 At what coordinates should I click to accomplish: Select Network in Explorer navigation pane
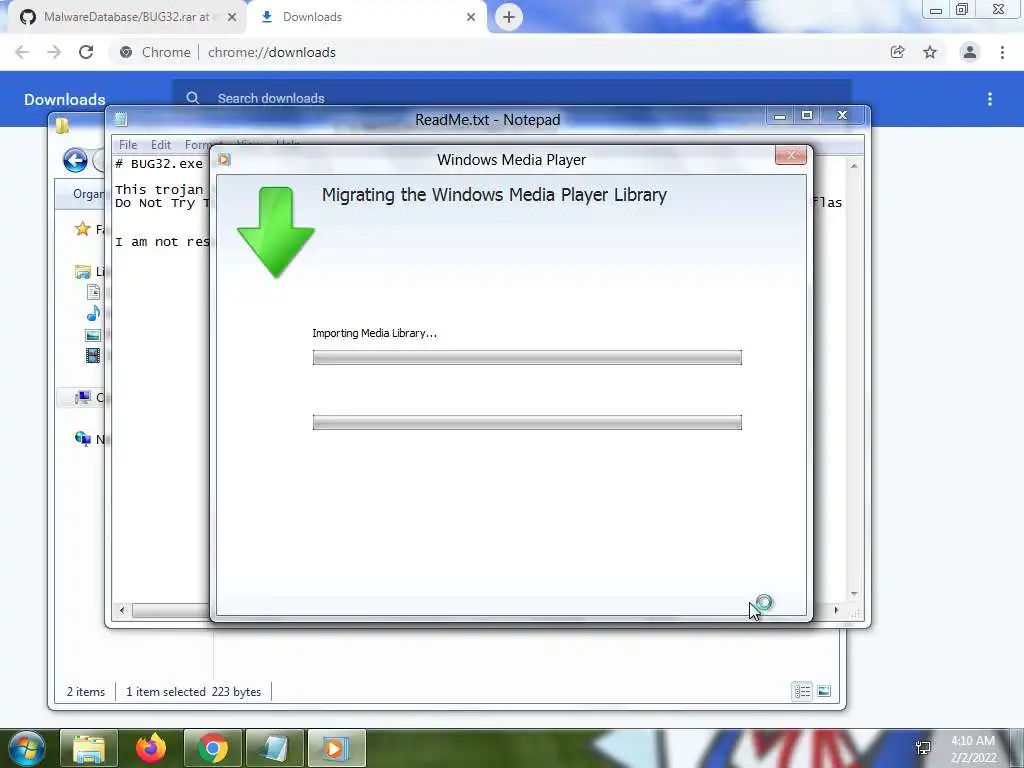pos(83,439)
